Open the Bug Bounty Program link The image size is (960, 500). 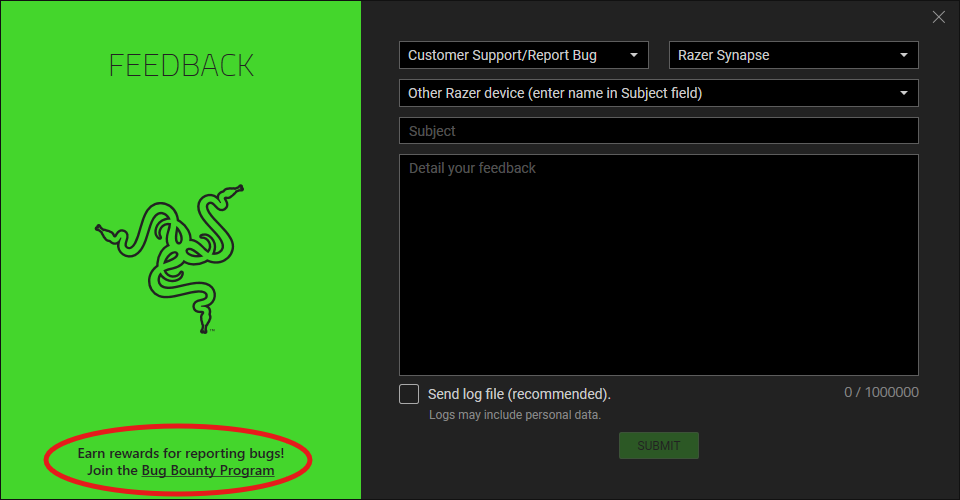(208, 471)
